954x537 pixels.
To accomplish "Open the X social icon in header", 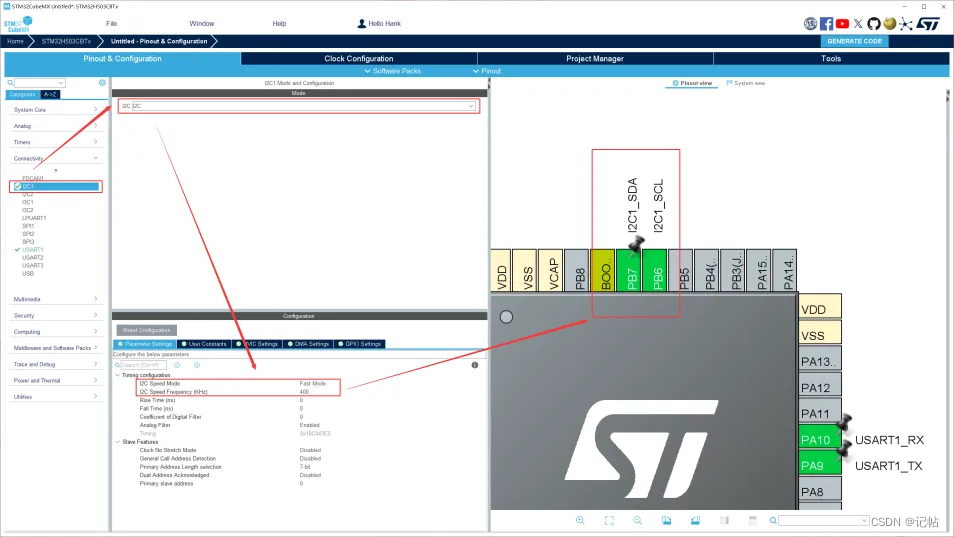I will tap(858, 24).
